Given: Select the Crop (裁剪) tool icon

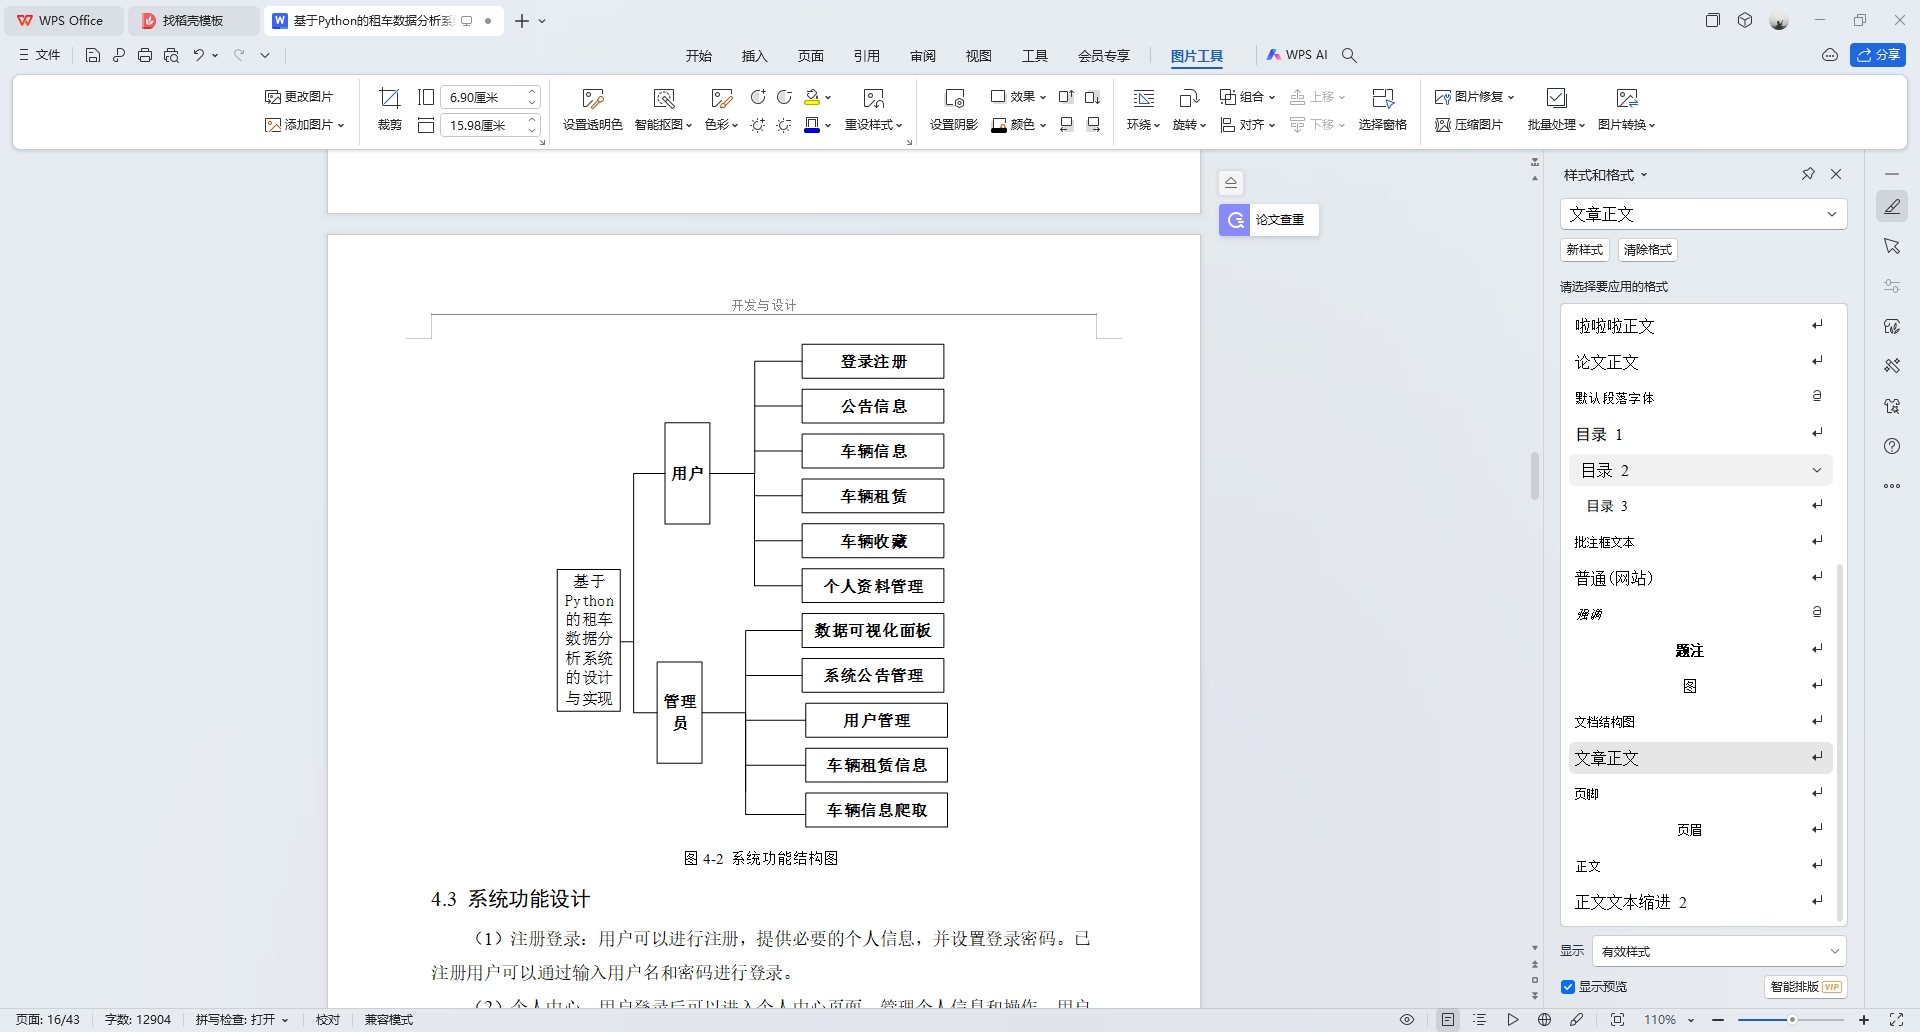Looking at the screenshot, I should click(389, 98).
